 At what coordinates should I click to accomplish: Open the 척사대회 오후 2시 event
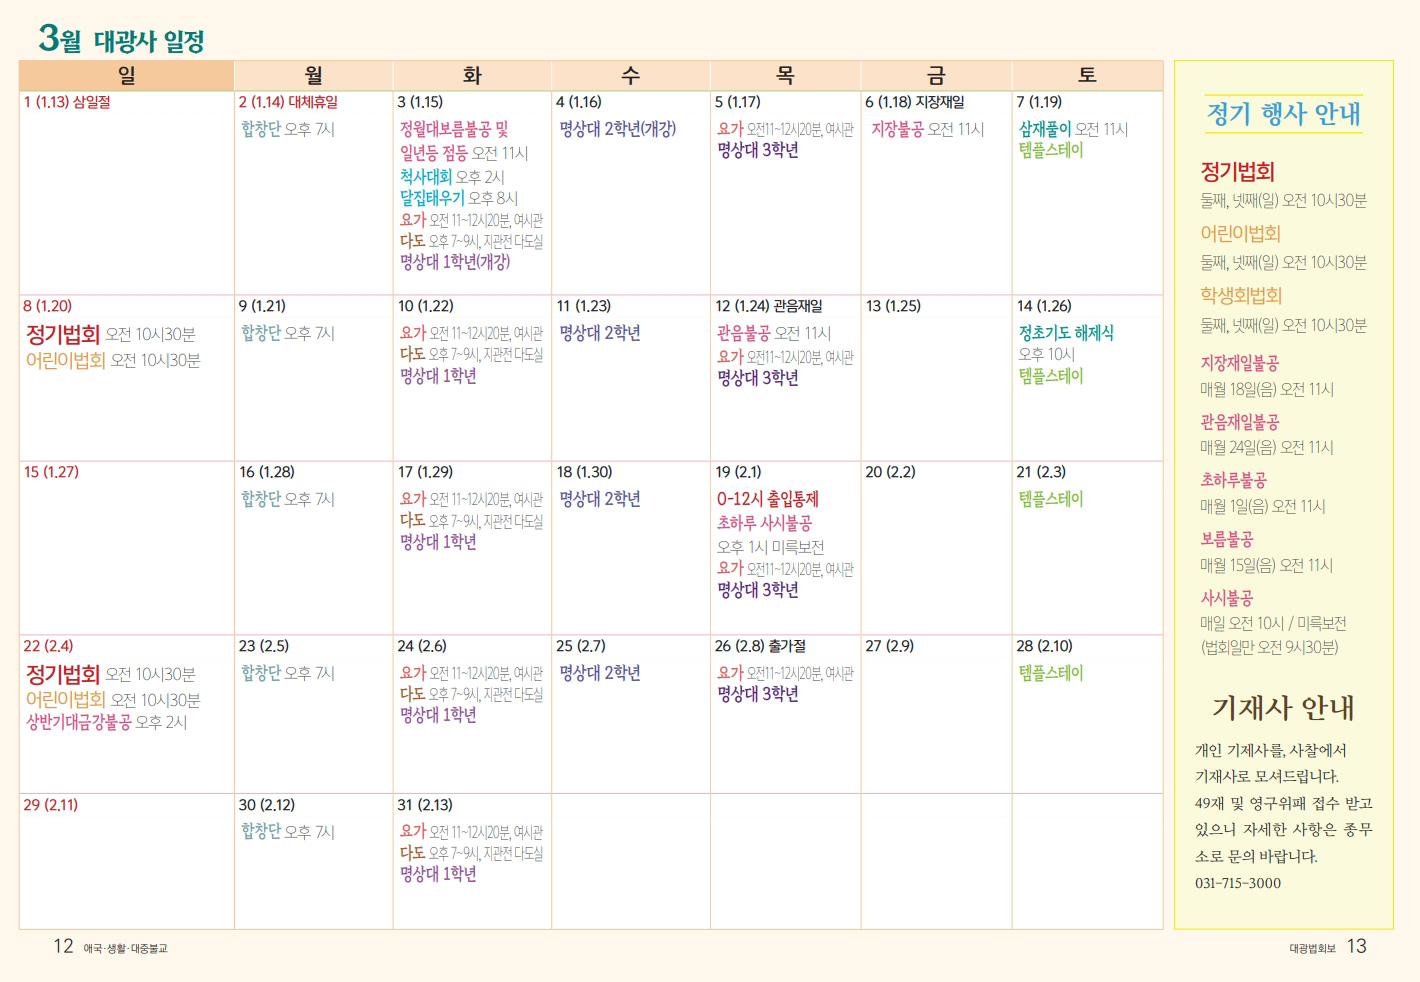point(452,176)
